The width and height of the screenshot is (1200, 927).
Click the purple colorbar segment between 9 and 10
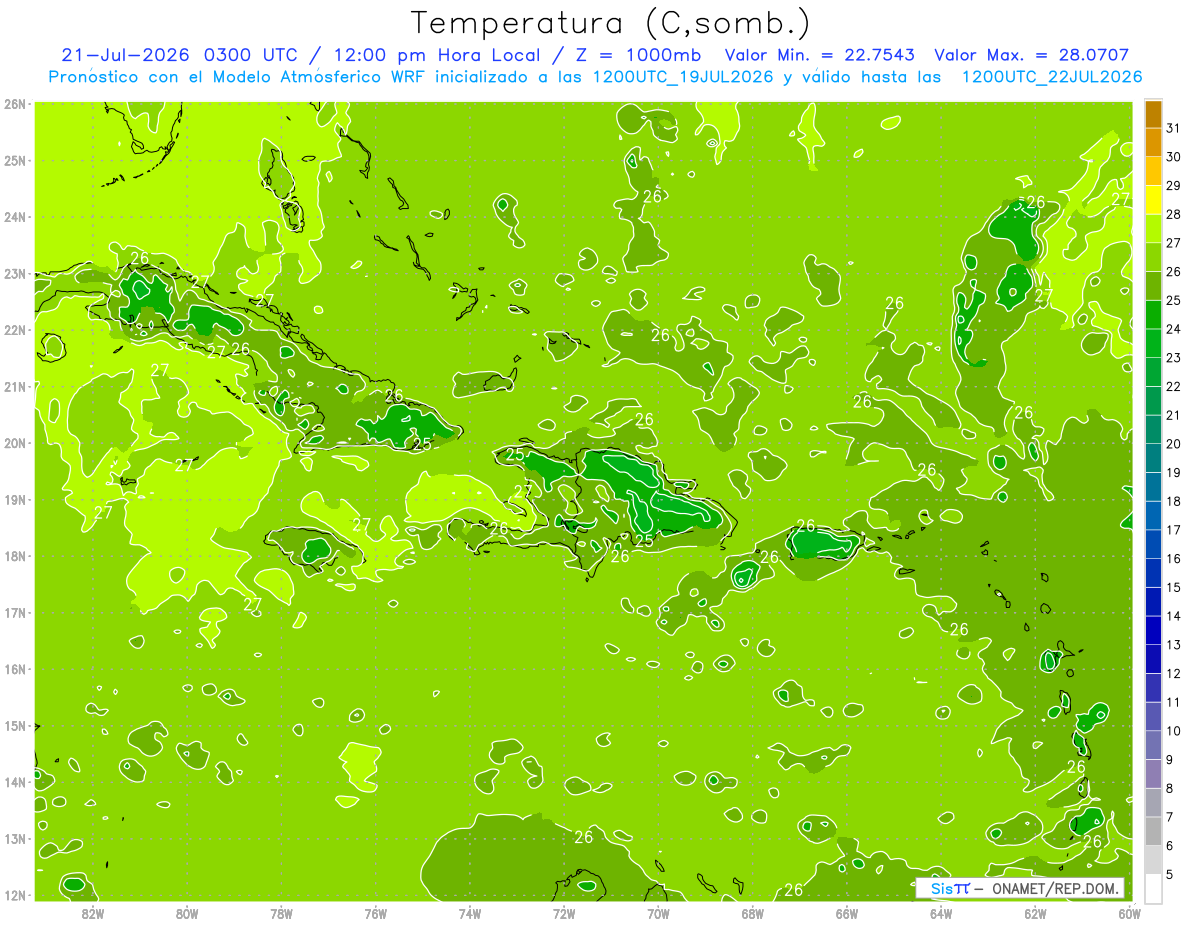coord(1153,745)
